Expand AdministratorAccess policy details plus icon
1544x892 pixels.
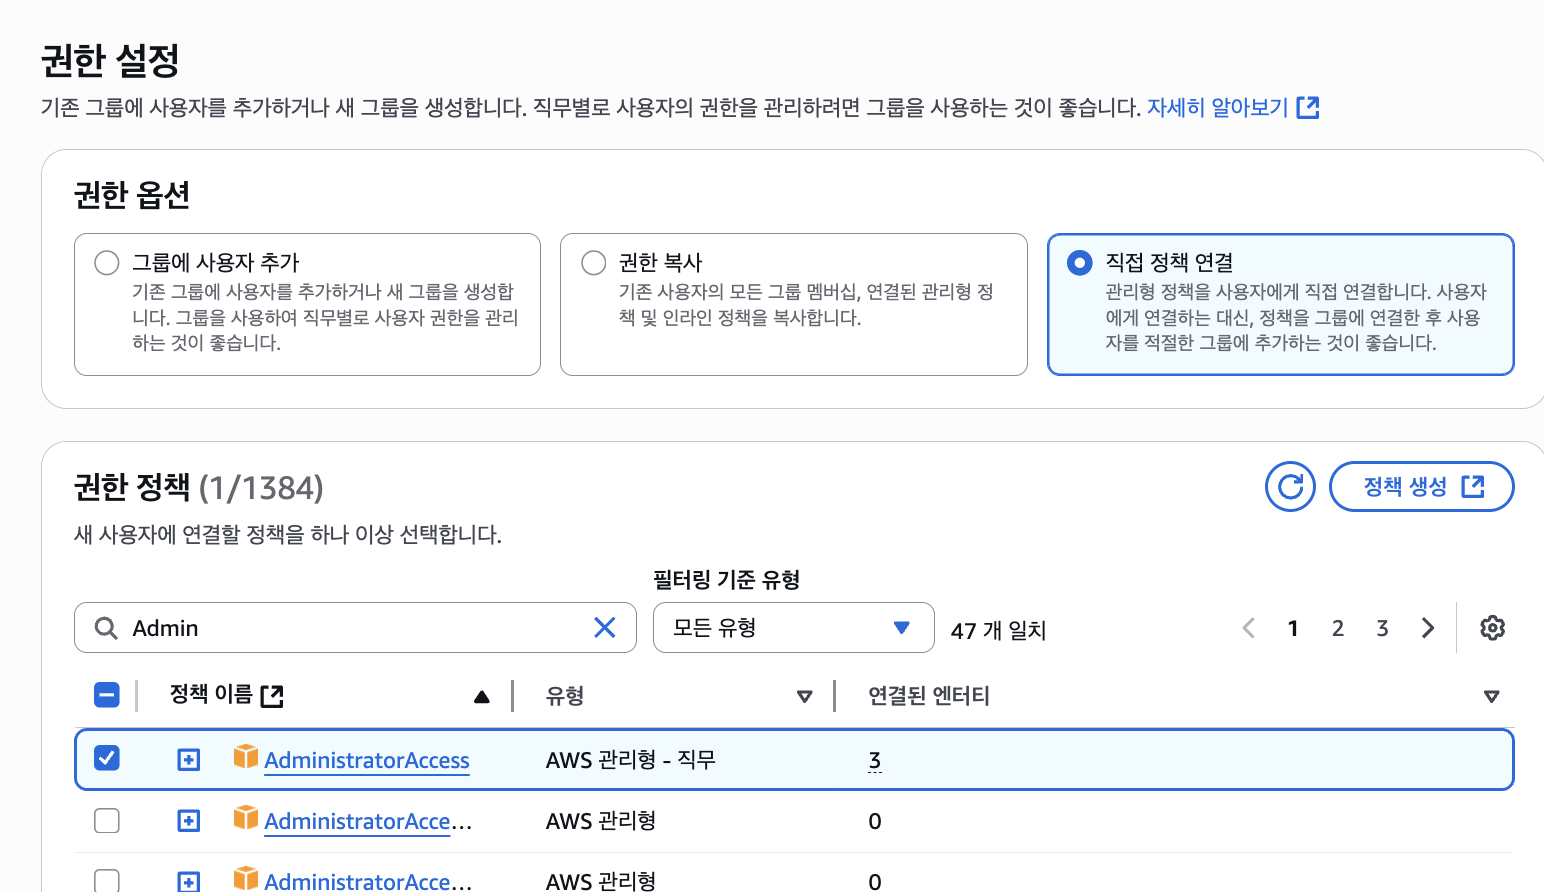pyautogui.click(x=188, y=760)
